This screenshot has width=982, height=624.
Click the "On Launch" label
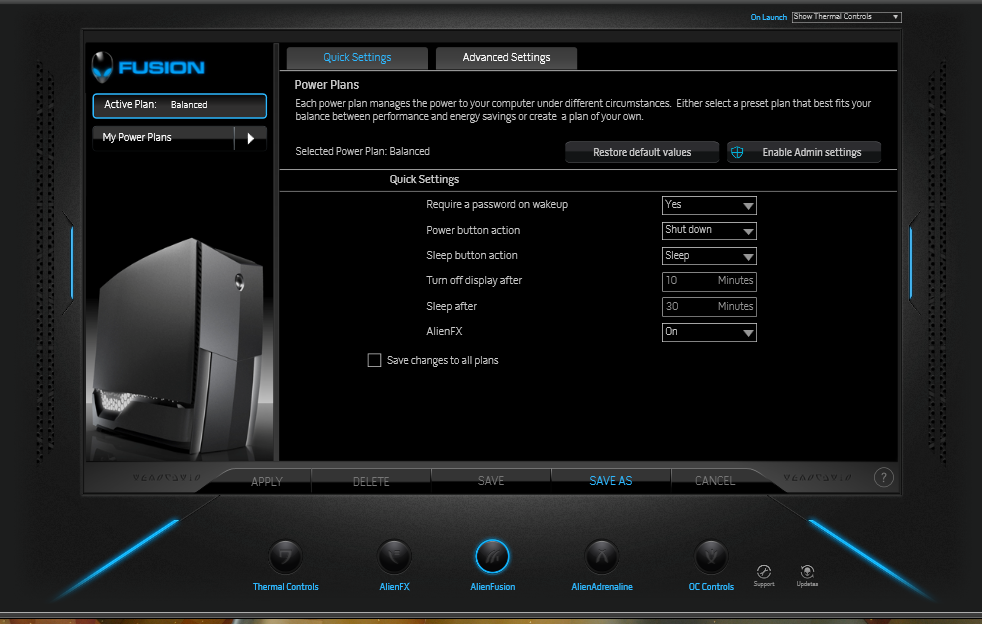point(768,17)
